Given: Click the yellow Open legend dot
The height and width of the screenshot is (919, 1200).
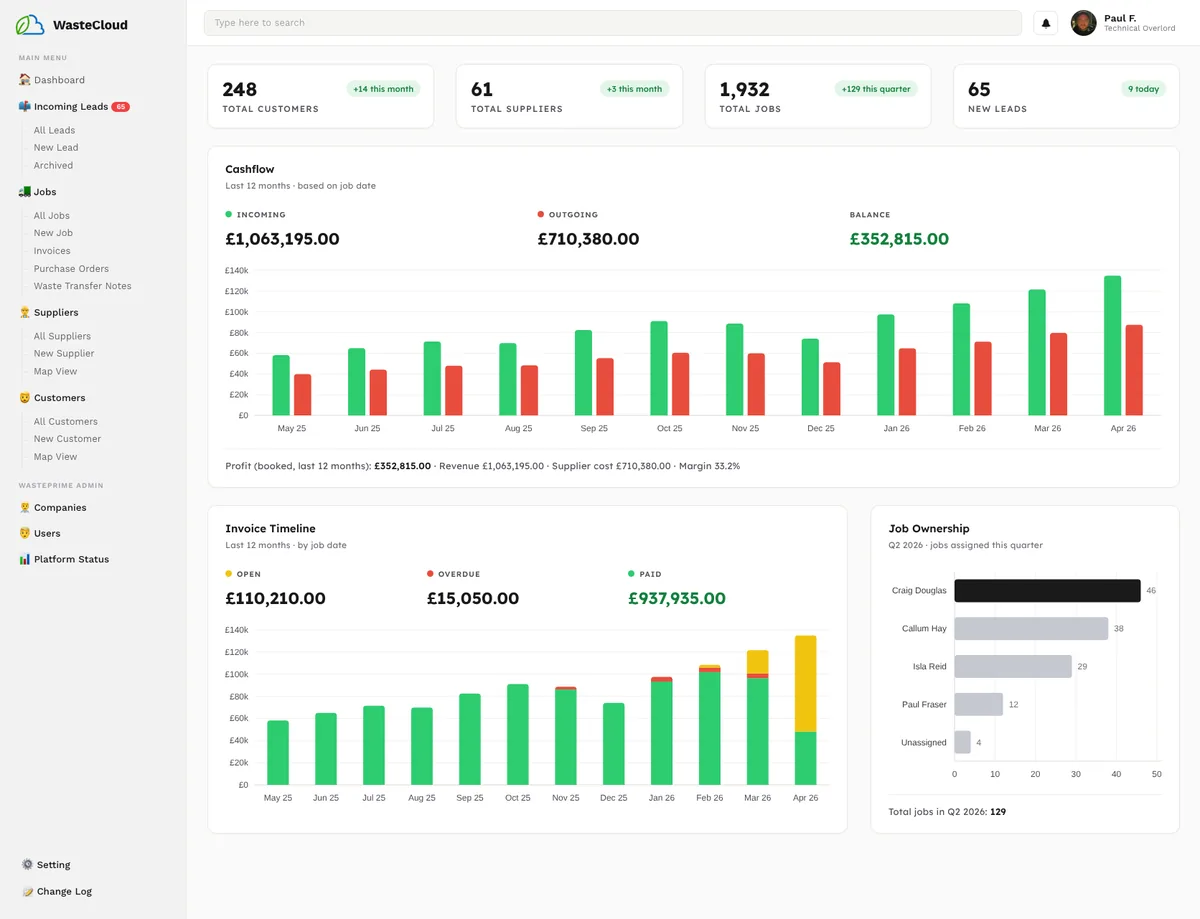Looking at the screenshot, I should (229, 574).
